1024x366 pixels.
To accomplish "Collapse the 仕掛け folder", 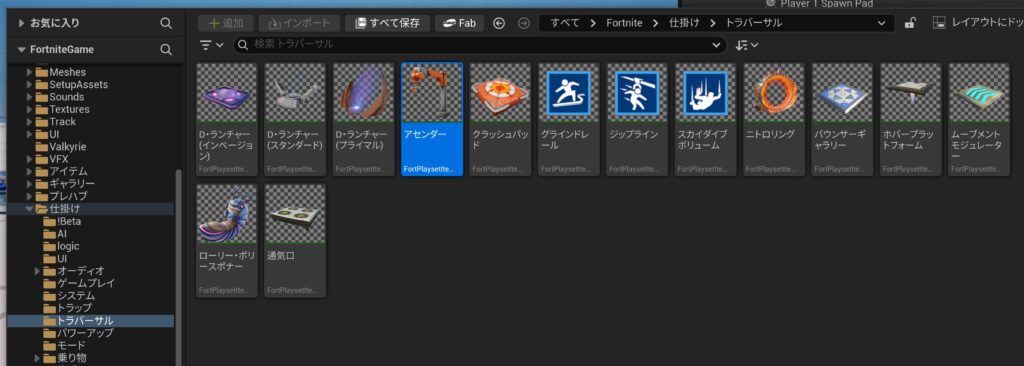I will point(29,209).
